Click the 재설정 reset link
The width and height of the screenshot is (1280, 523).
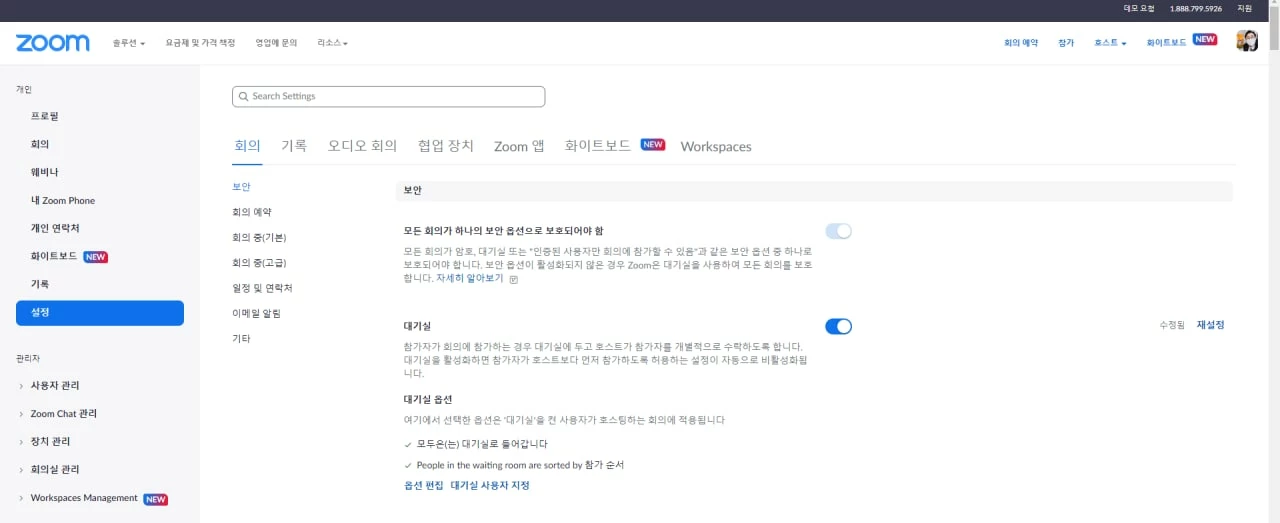tap(1211, 325)
